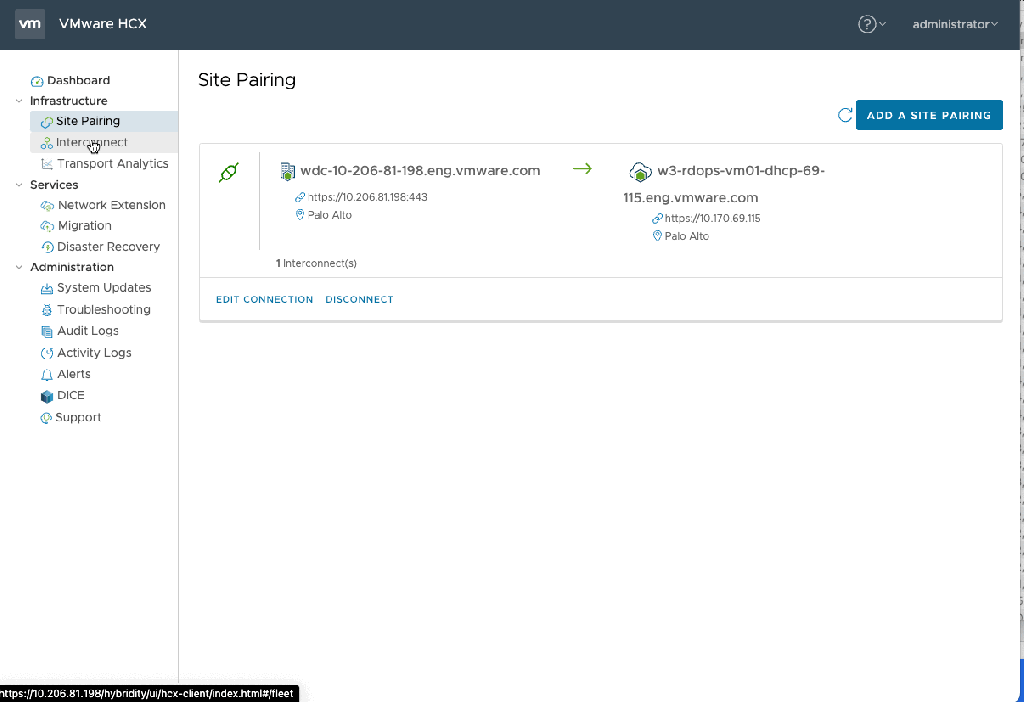Click the Network Extension icon

pyautogui.click(x=47, y=206)
